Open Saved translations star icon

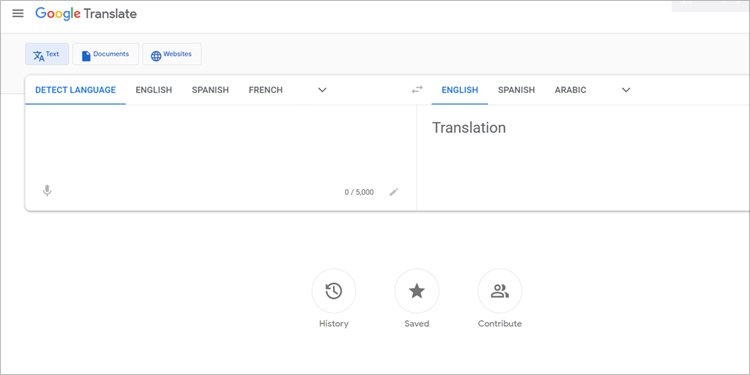pos(417,291)
